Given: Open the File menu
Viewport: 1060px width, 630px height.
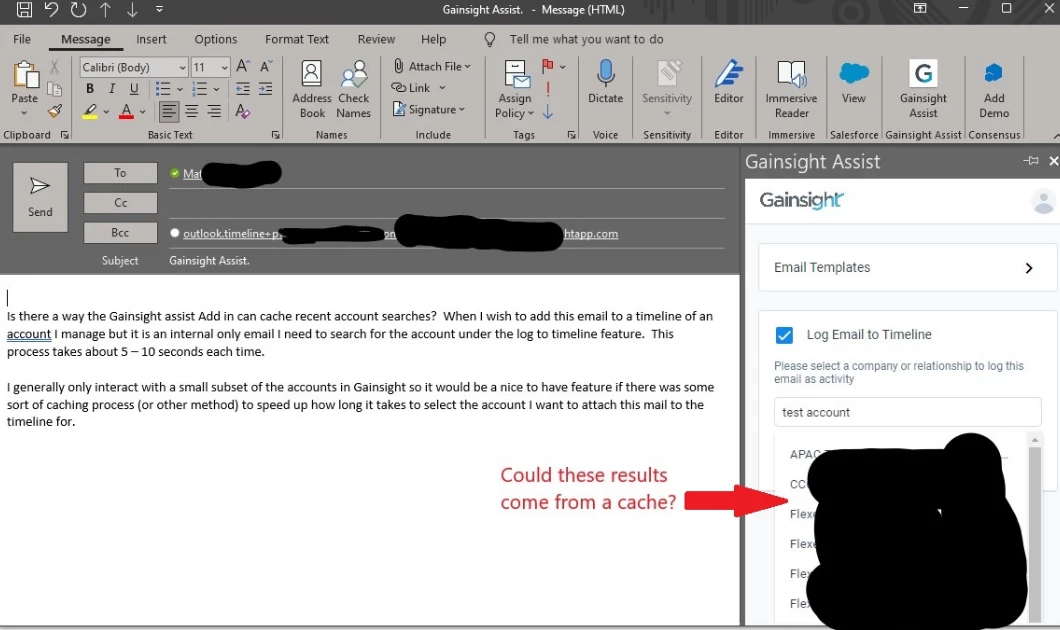Looking at the screenshot, I should 22,39.
